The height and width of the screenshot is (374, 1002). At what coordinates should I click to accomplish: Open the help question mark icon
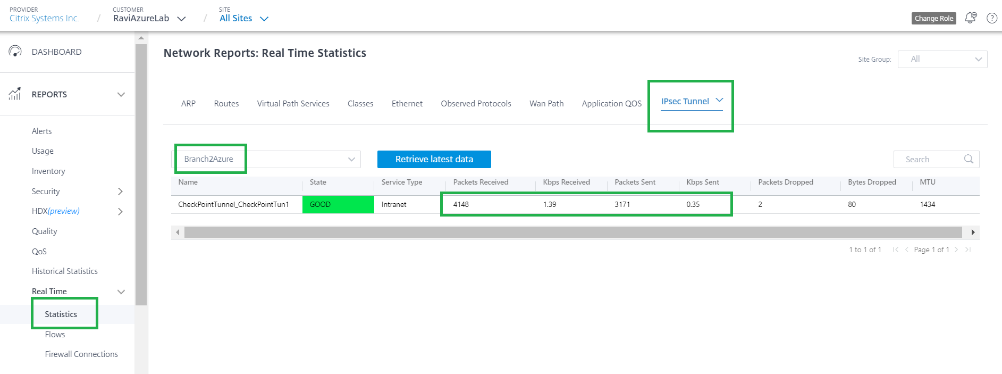click(992, 18)
